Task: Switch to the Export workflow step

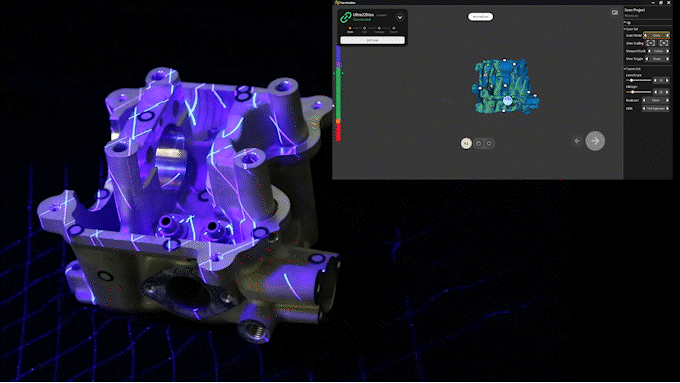Action: tap(393, 30)
